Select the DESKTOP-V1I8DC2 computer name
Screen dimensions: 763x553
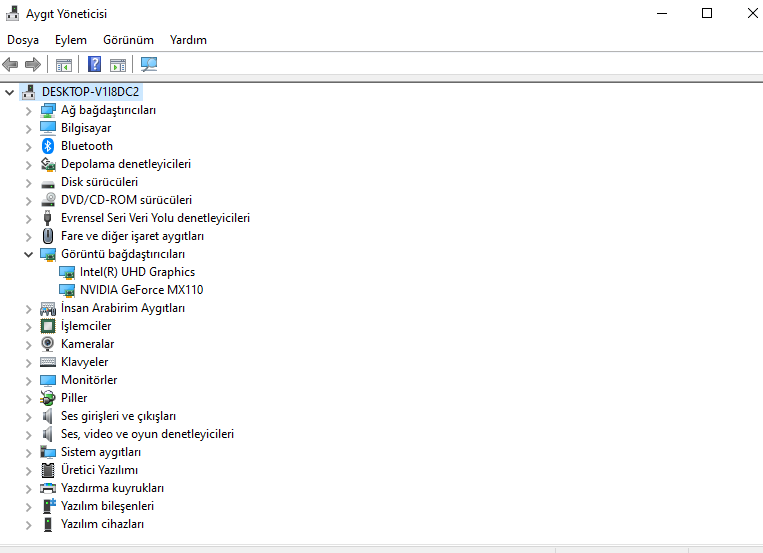91,92
